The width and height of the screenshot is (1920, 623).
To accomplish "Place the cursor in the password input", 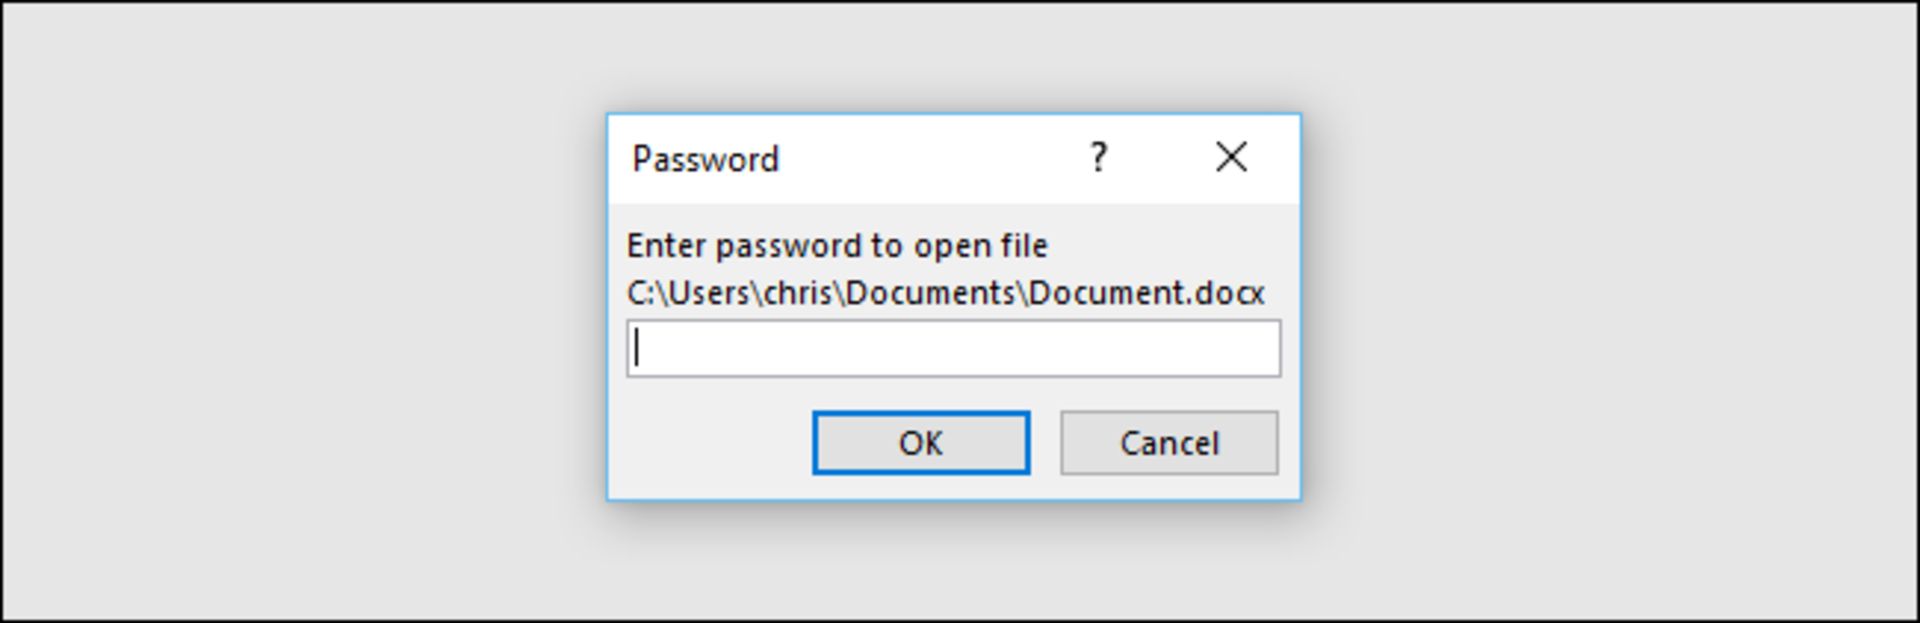I will pos(953,349).
